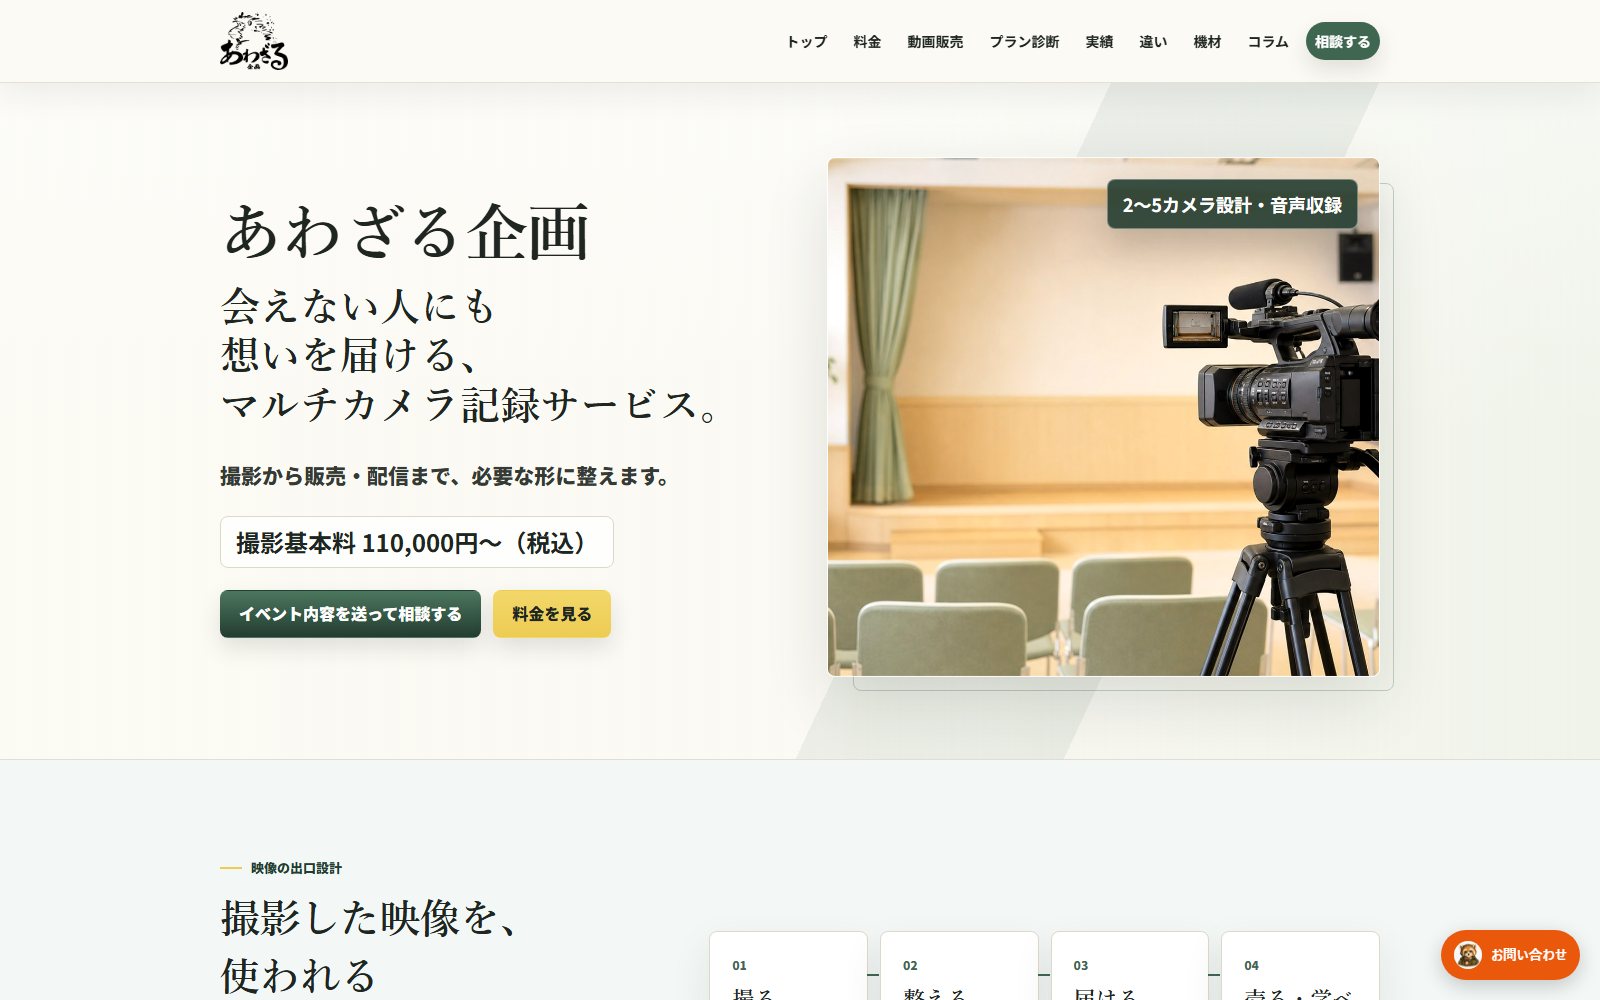Click the step 04 card
This screenshot has height=1000, width=1600.
1300,966
